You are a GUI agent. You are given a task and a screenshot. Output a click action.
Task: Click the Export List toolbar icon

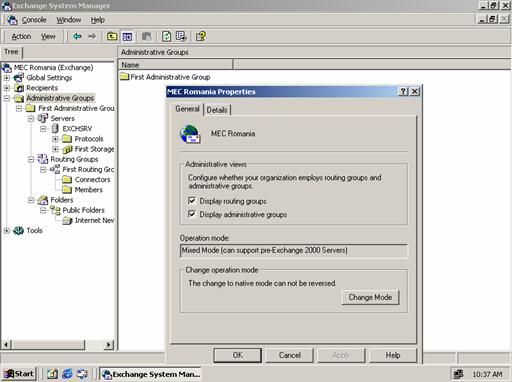coord(181,36)
